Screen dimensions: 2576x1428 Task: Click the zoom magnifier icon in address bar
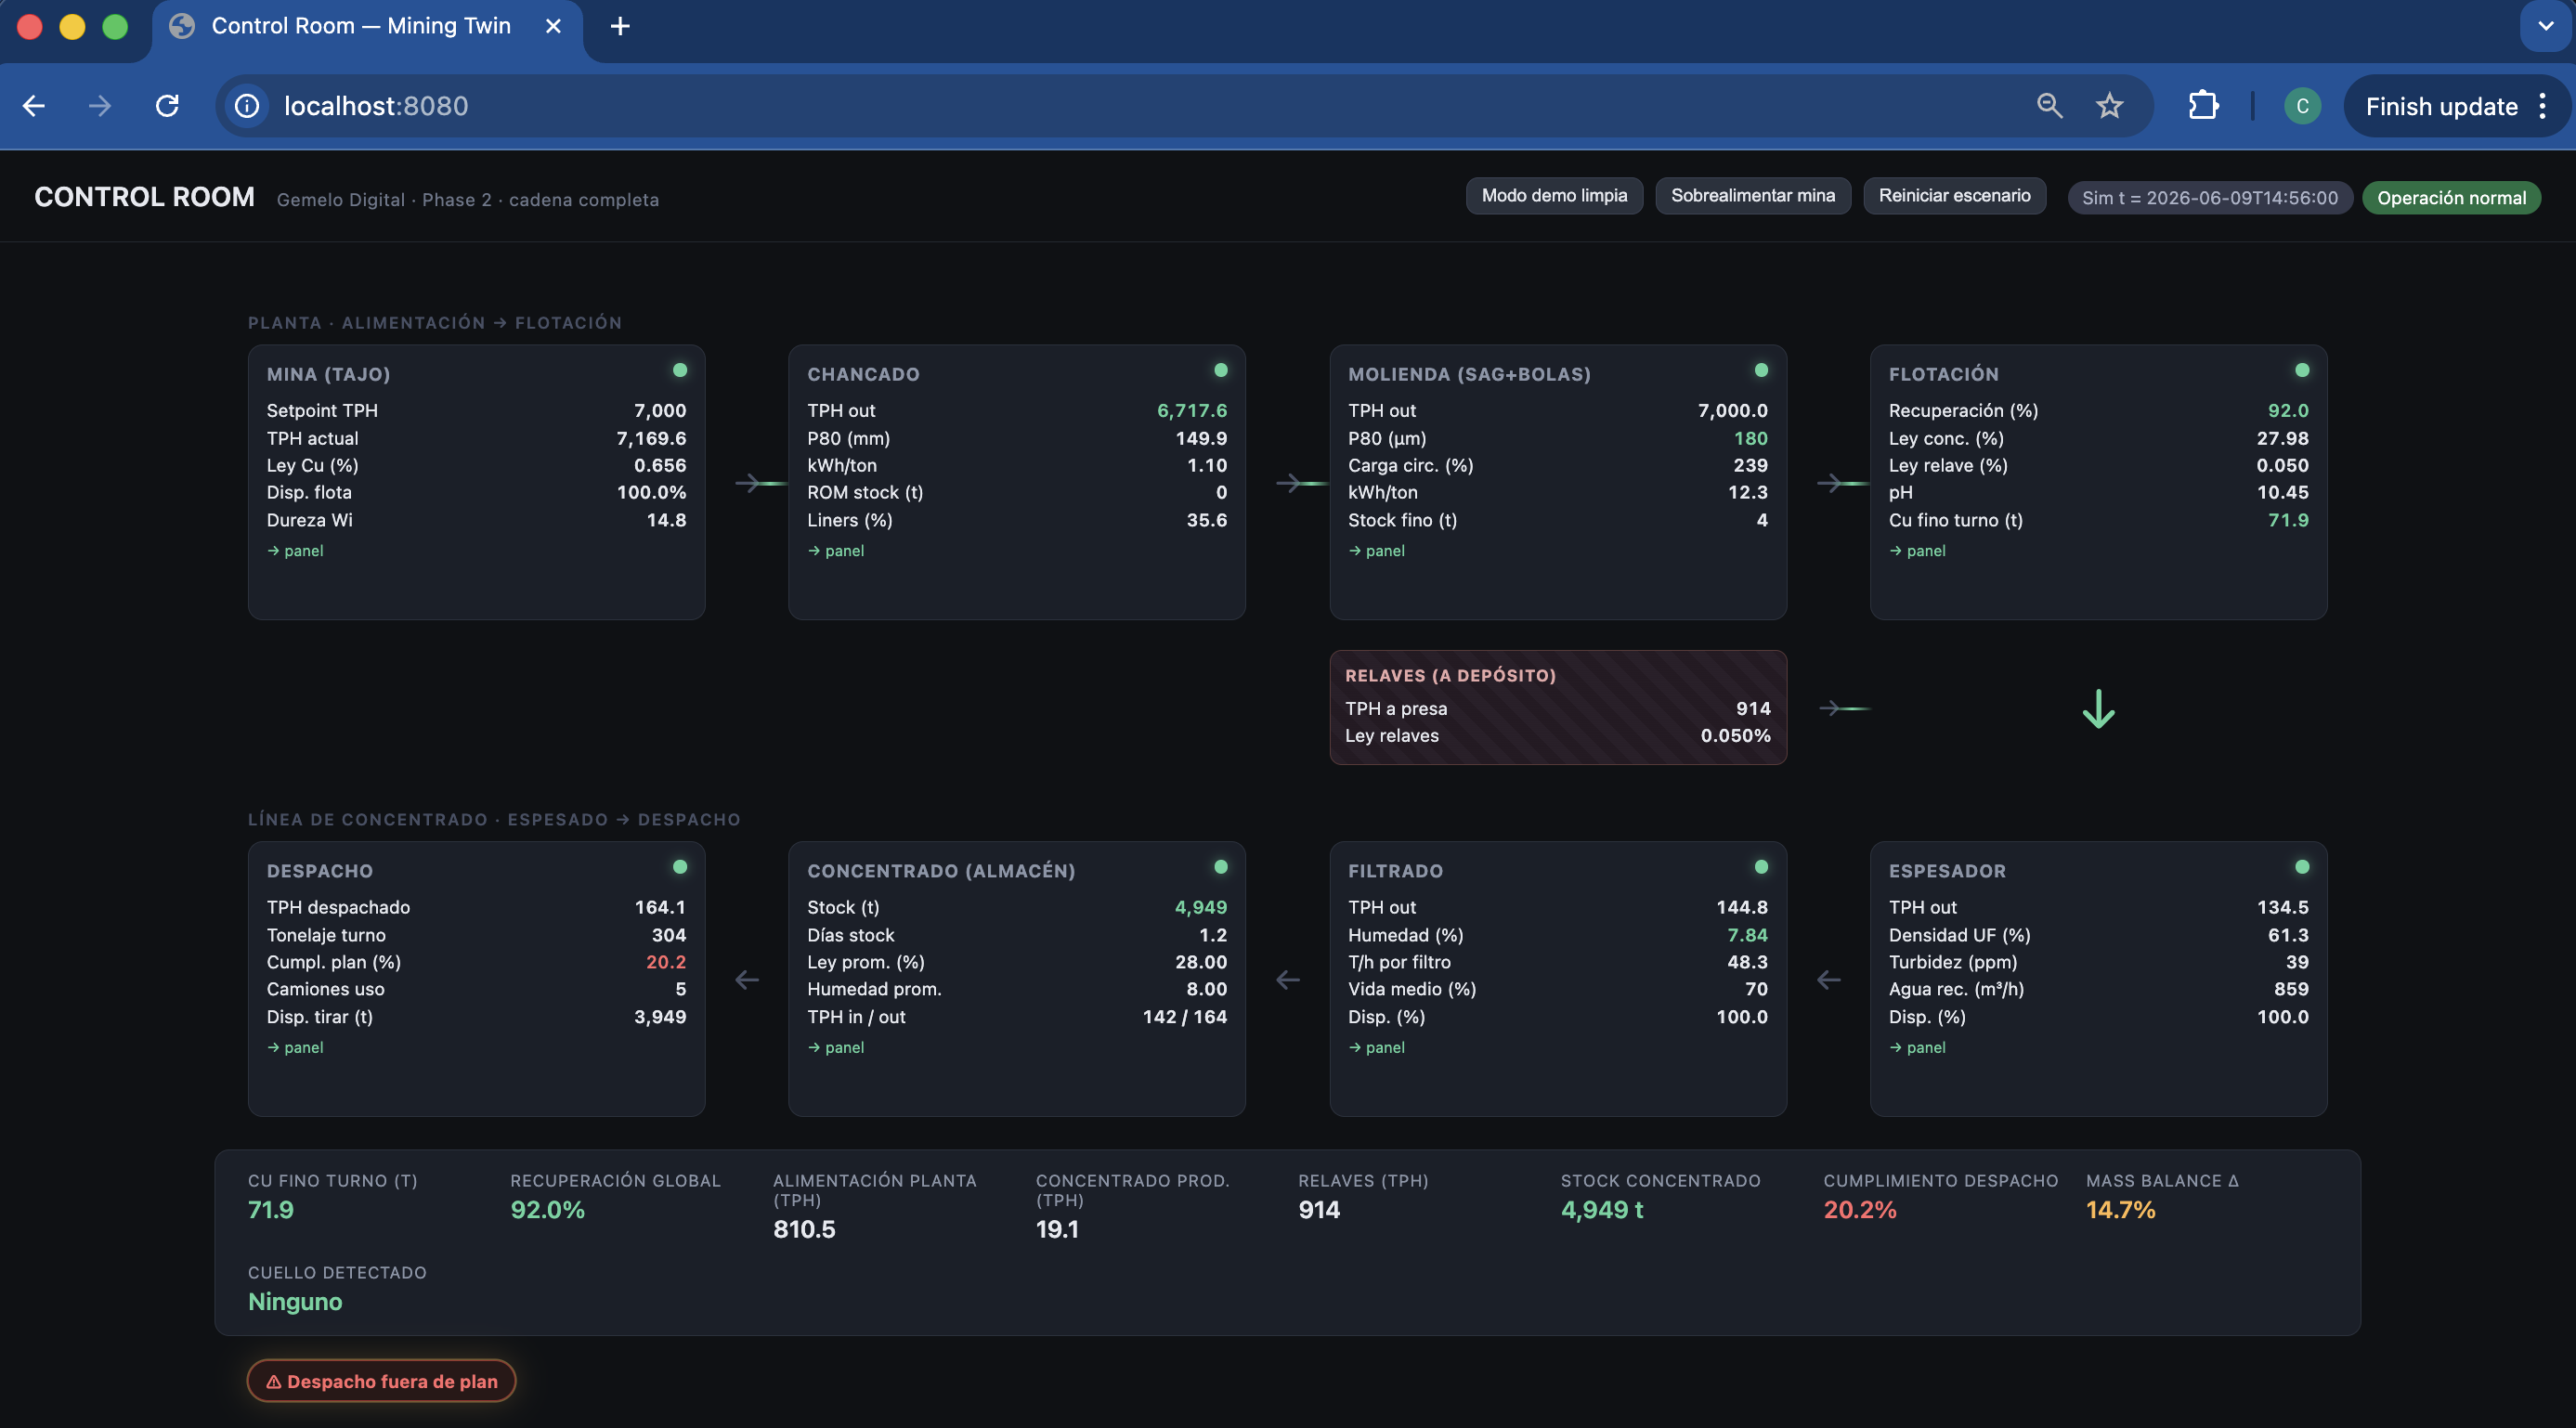tap(2049, 106)
